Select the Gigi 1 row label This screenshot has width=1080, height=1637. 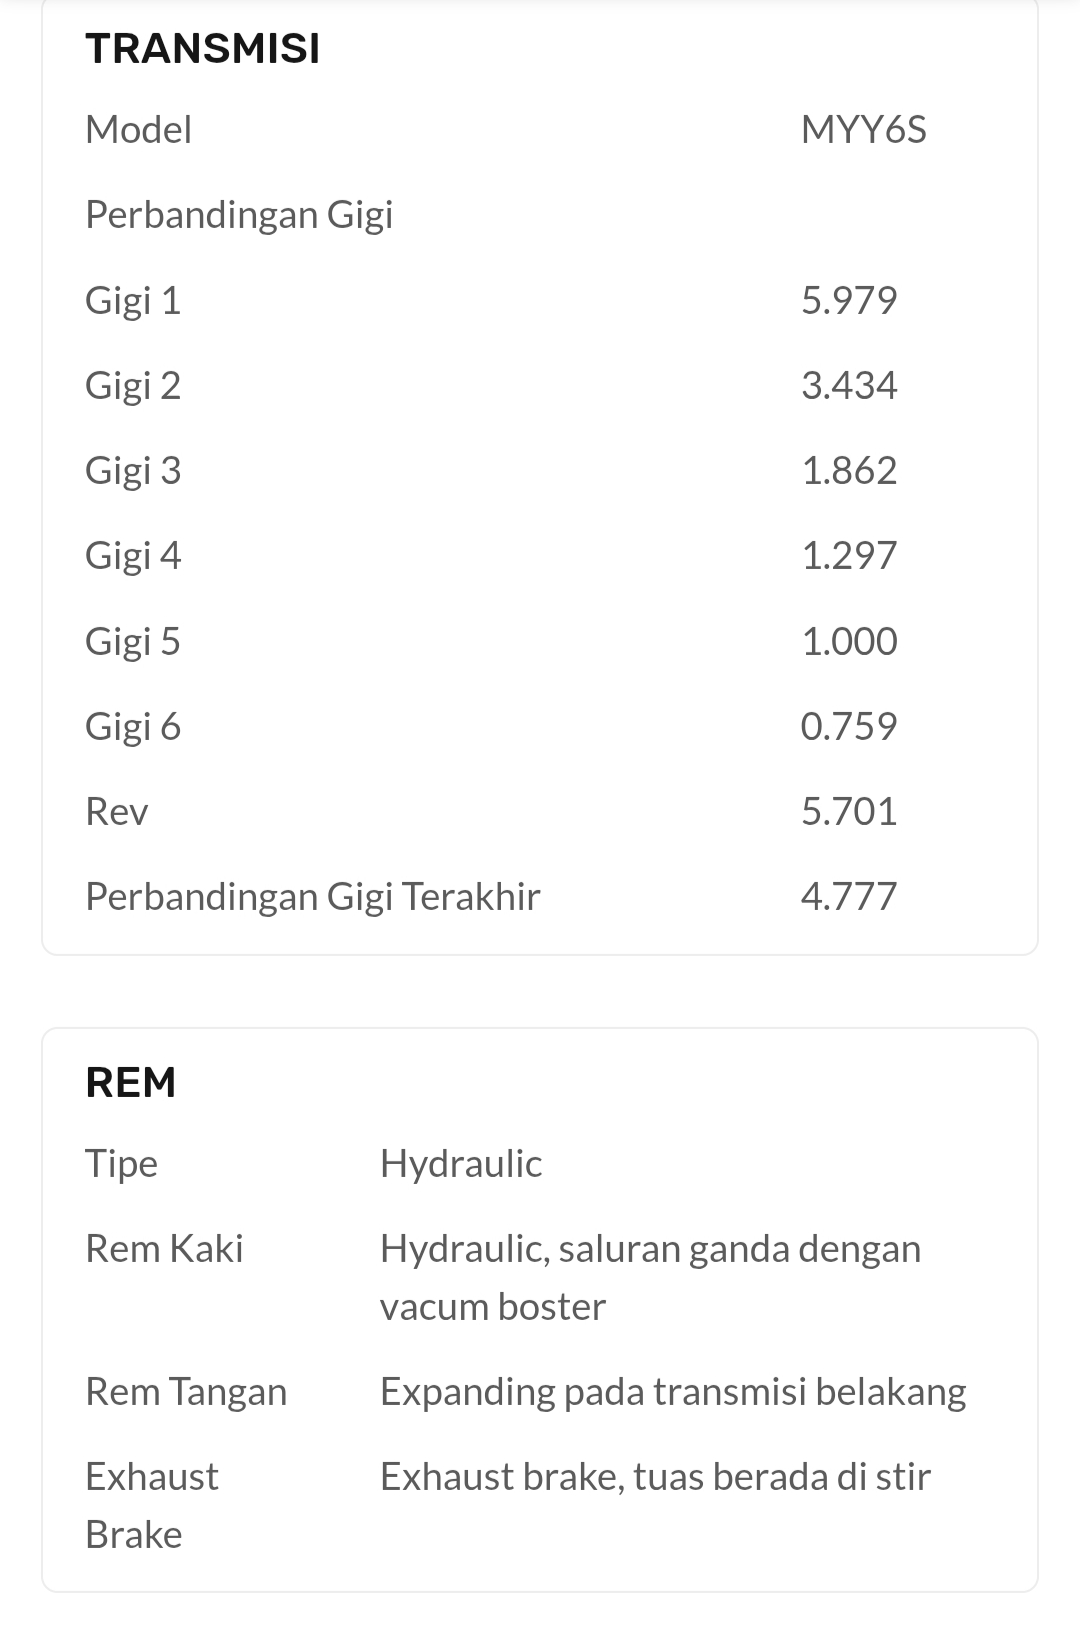[x=133, y=300]
